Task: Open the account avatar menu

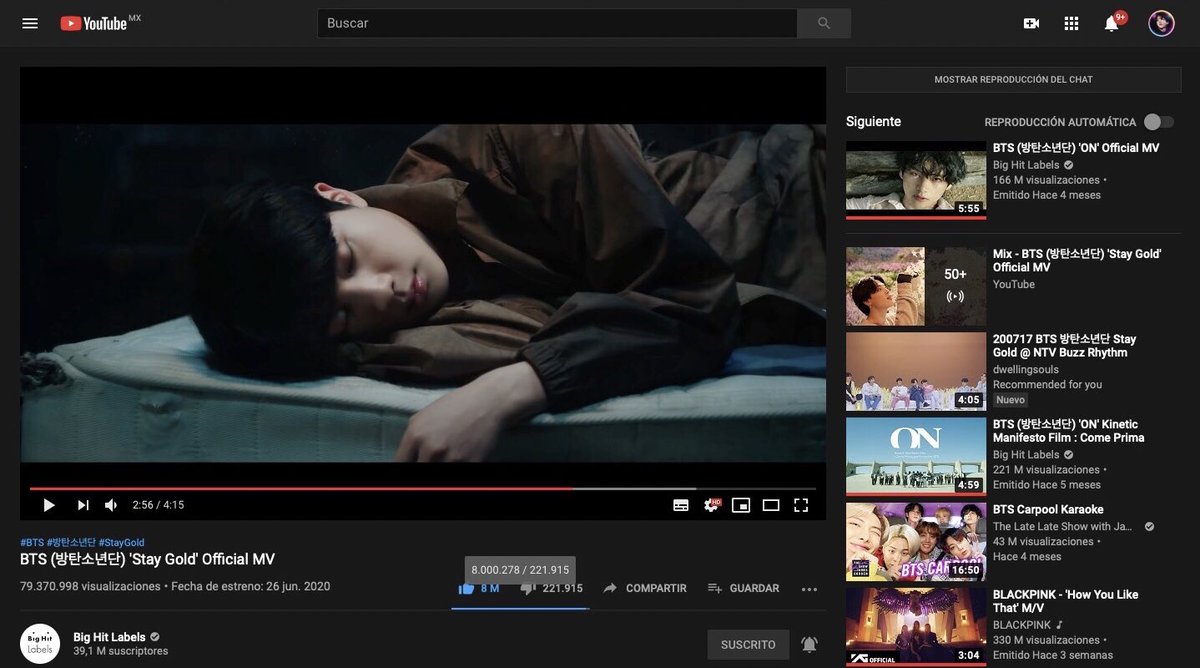Action: tap(1161, 23)
